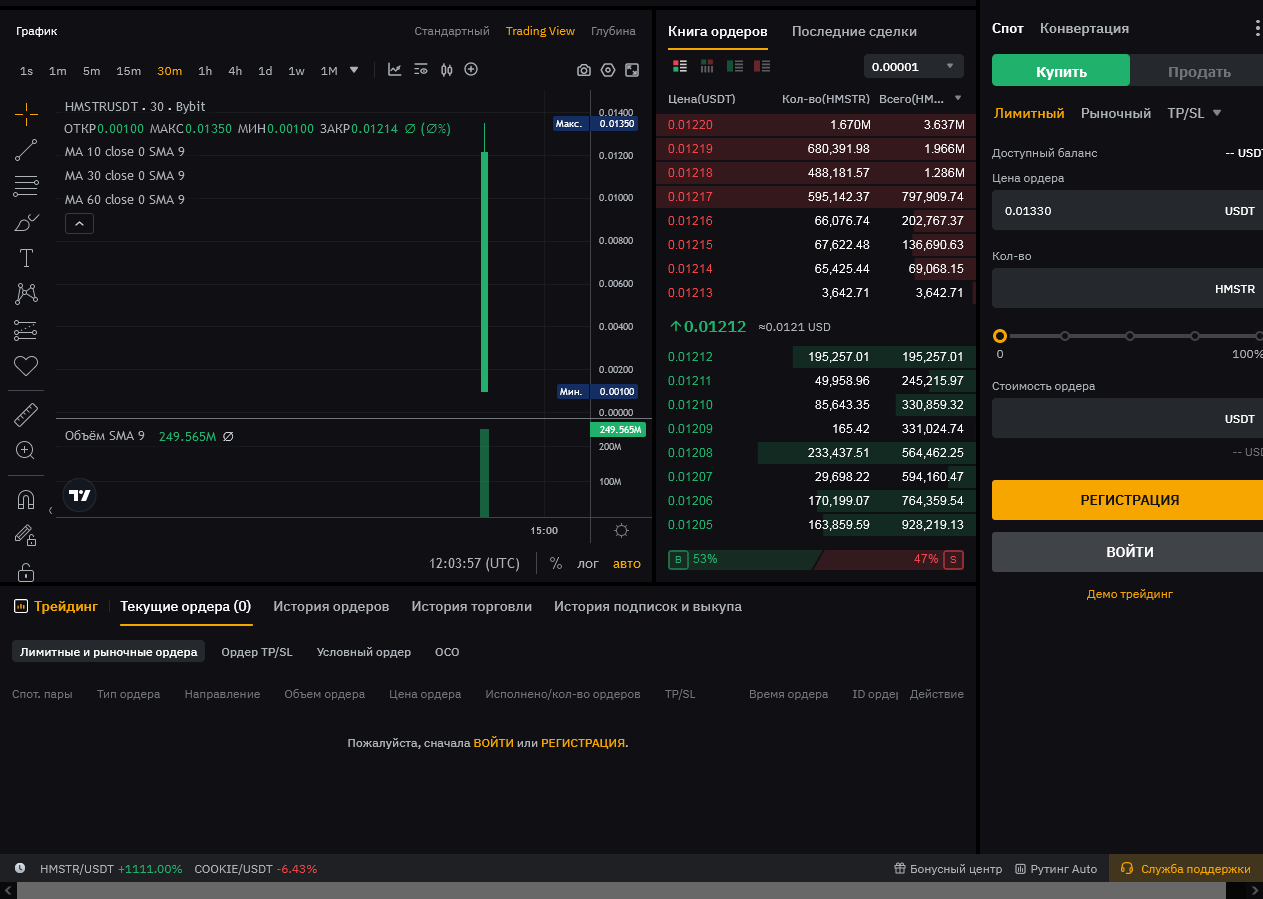Switch order book to depth bars view
This screenshot has width=1263, height=899.
coord(707,66)
